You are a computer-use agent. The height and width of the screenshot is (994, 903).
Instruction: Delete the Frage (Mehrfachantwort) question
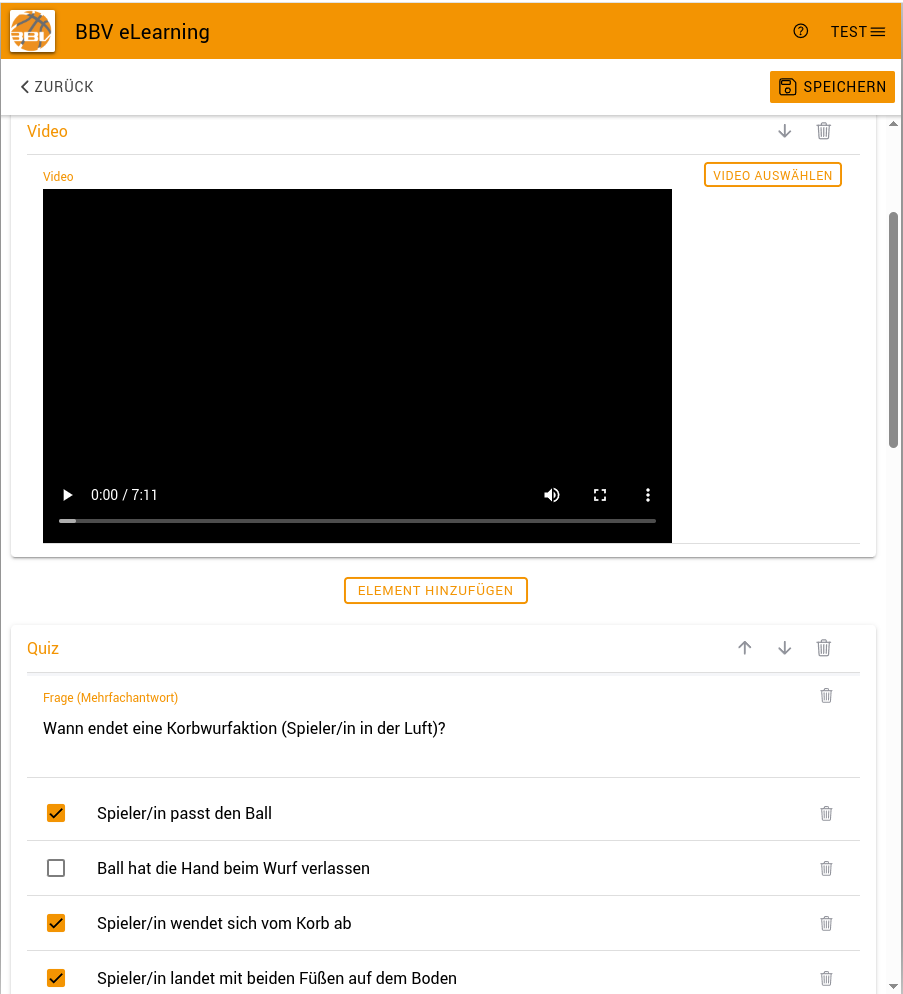[x=826, y=695]
